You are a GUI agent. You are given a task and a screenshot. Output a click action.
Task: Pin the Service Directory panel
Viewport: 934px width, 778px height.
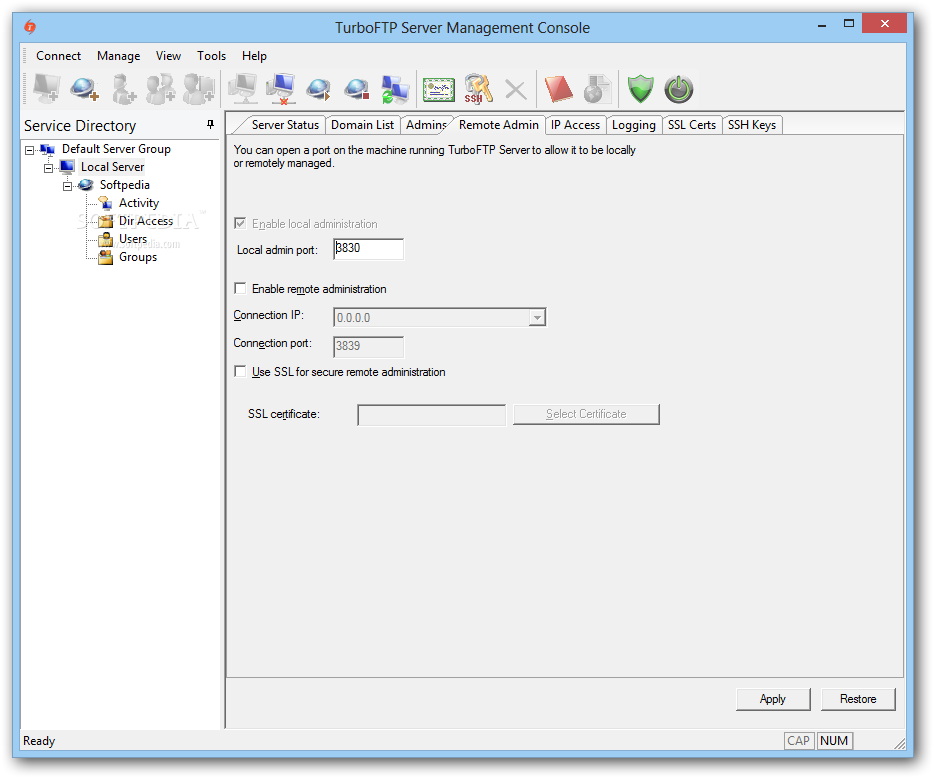[x=210, y=124]
